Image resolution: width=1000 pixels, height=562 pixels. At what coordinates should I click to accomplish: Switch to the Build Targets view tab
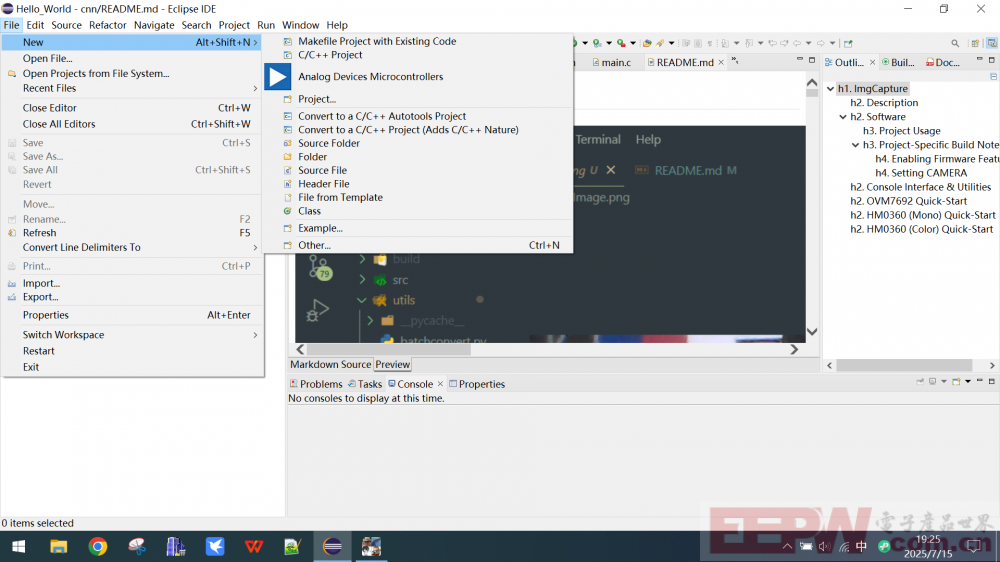tap(898, 62)
